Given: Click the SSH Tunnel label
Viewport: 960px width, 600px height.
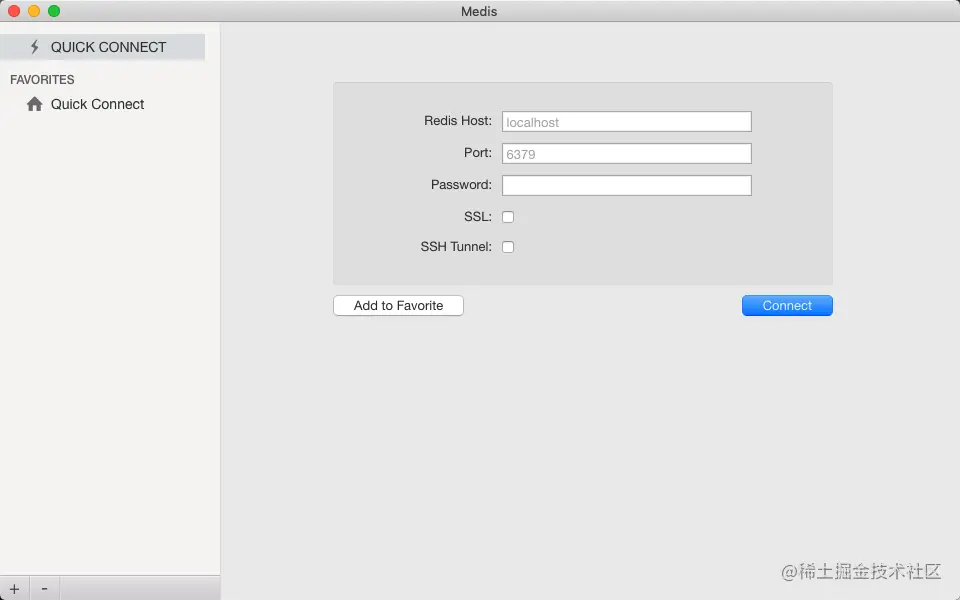Looking at the screenshot, I should 456,247.
